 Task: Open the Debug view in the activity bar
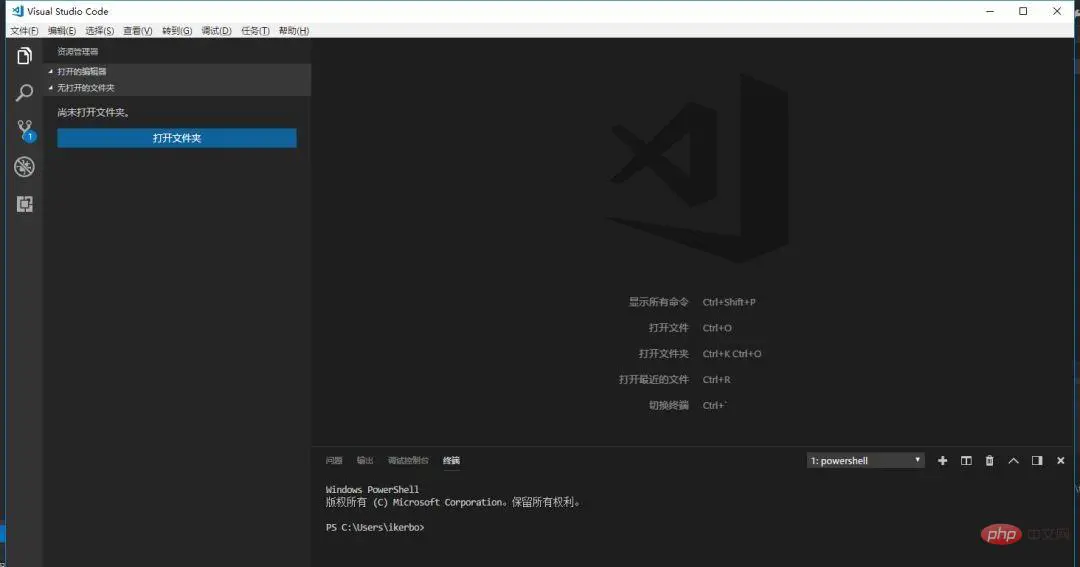pyautogui.click(x=24, y=167)
